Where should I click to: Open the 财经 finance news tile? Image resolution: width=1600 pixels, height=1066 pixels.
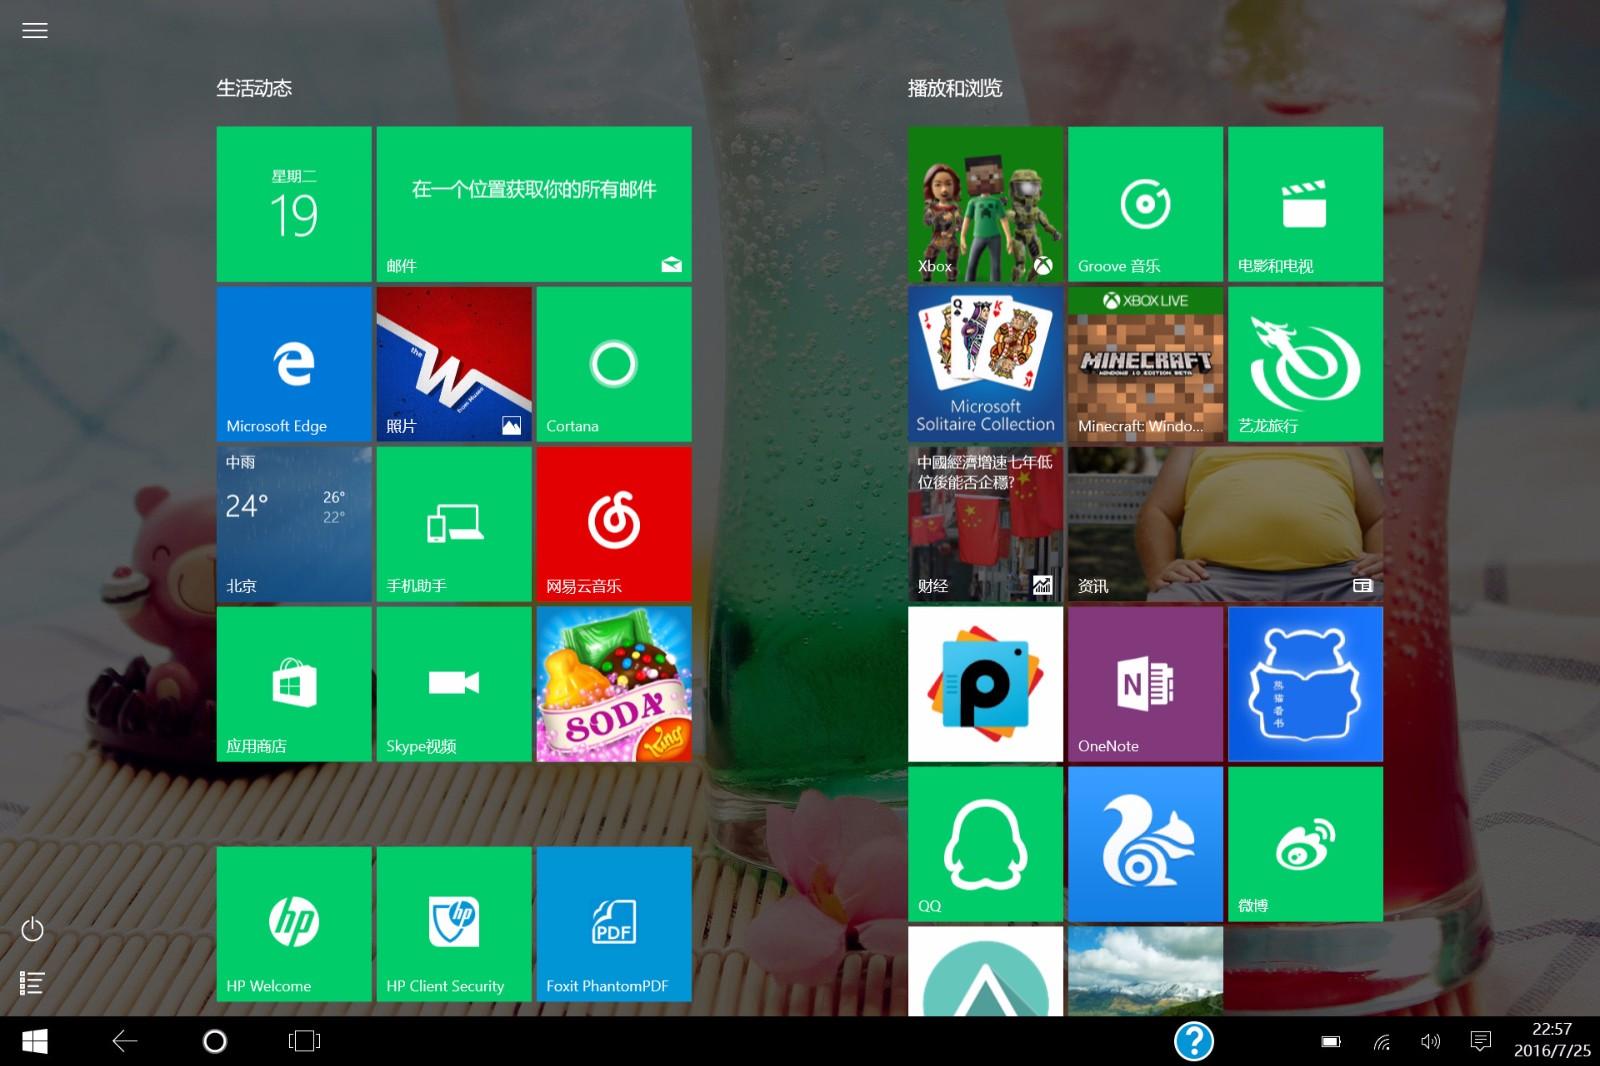(x=985, y=524)
